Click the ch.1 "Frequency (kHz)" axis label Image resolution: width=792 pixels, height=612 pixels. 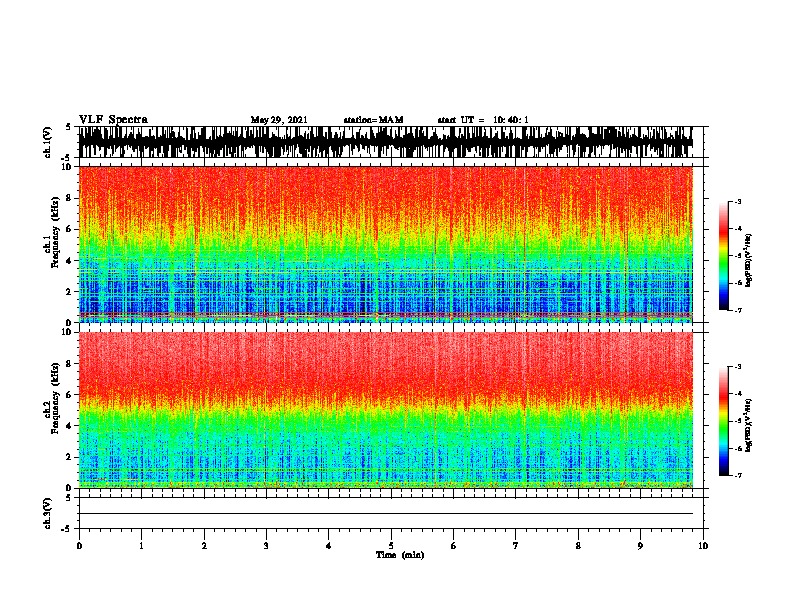coord(55,232)
